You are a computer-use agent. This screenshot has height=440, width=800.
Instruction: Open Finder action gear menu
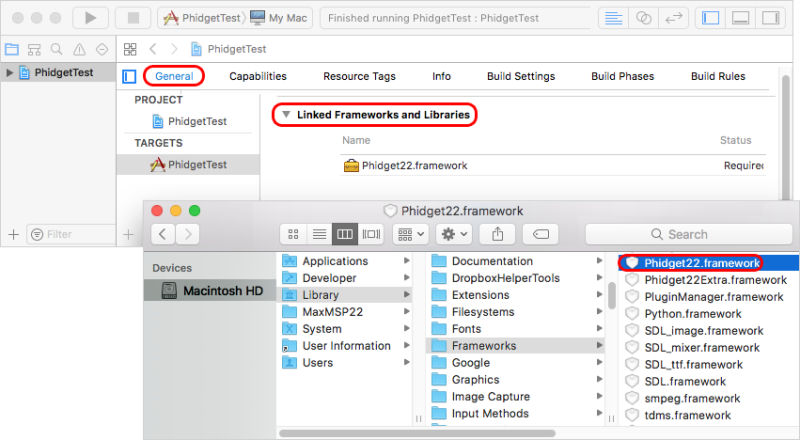pos(455,234)
